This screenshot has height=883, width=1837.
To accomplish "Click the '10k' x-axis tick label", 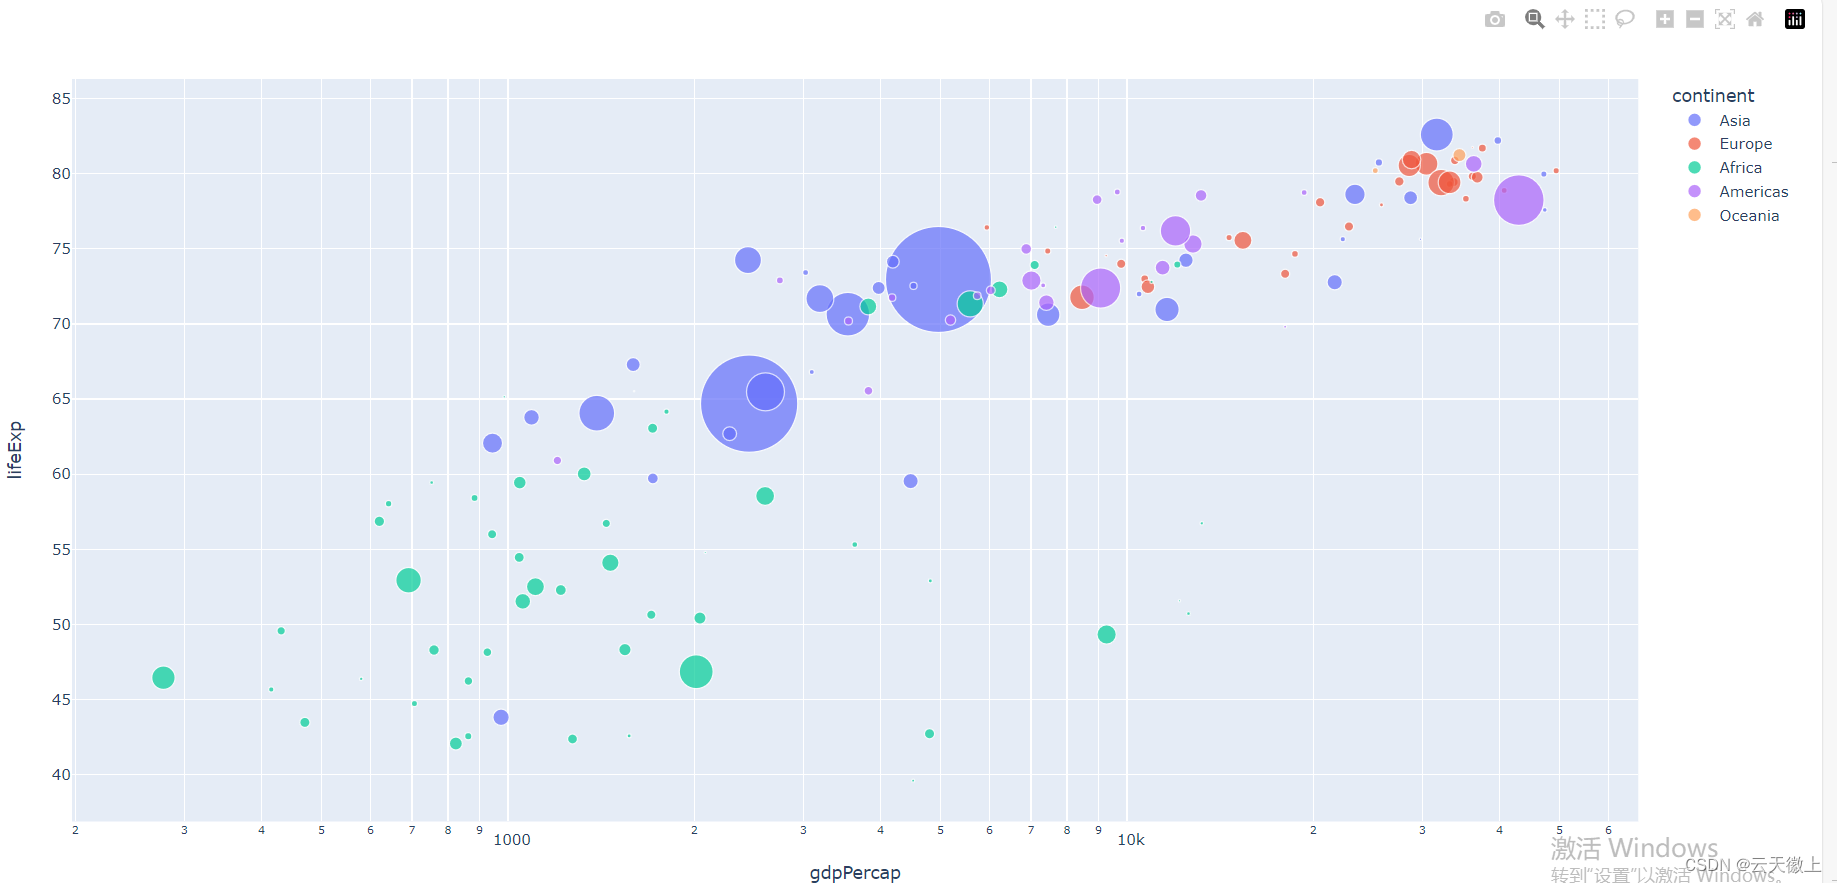I will click(x=1131, y=840).
